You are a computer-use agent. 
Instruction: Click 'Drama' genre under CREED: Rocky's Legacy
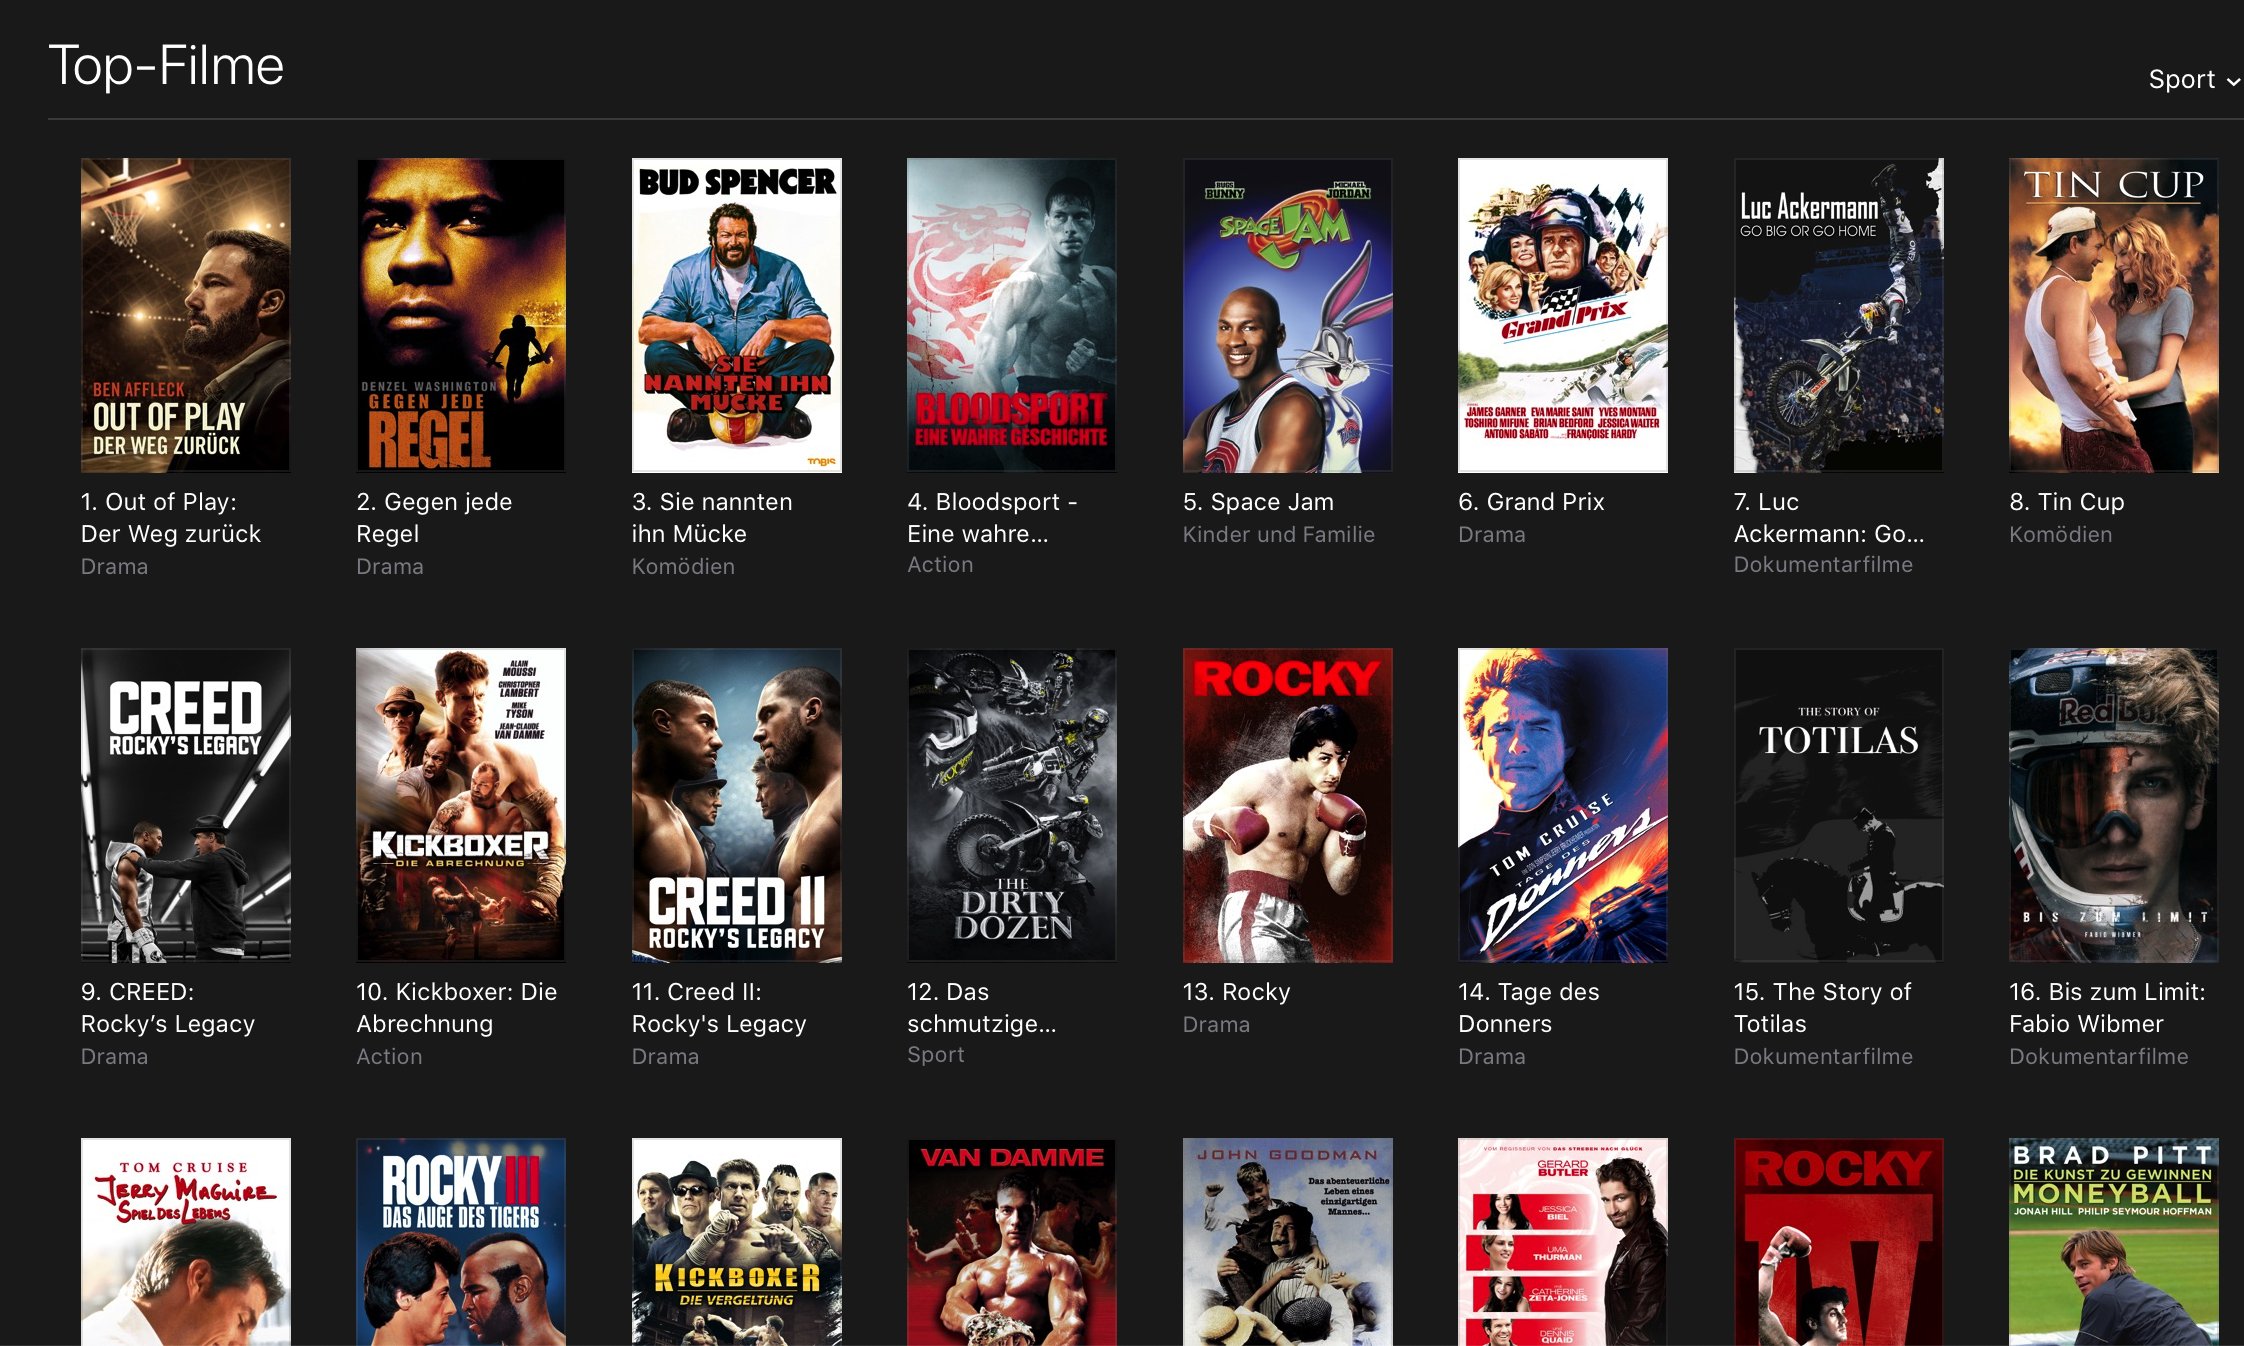click(114, 1057)
